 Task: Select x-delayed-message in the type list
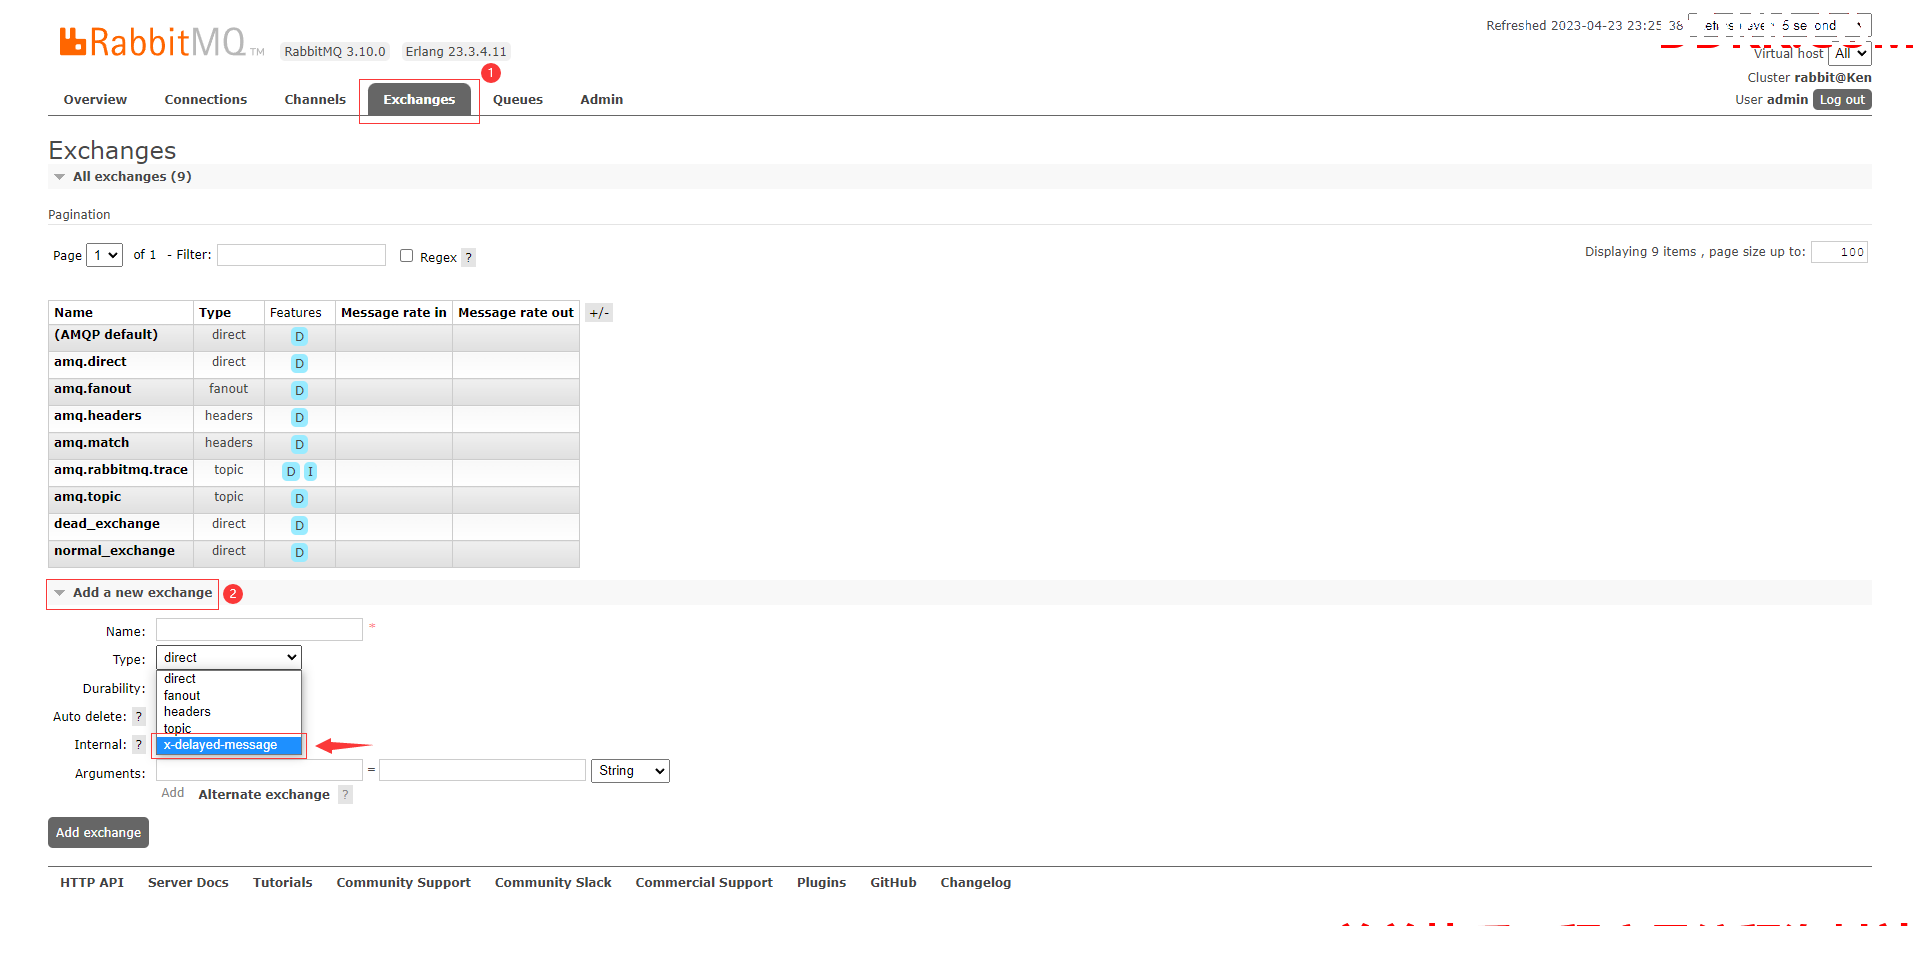tap(229, 745)
